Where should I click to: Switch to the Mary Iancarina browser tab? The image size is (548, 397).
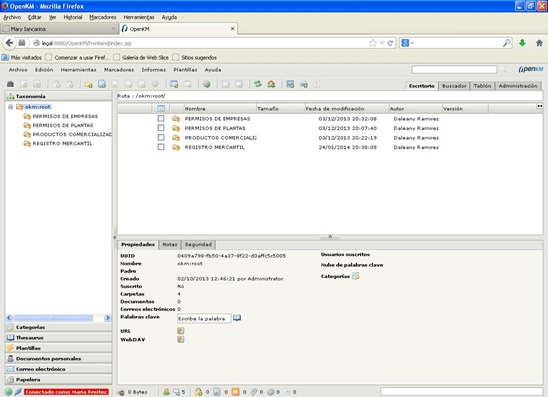pyautogui.click(x=59, y=29)
